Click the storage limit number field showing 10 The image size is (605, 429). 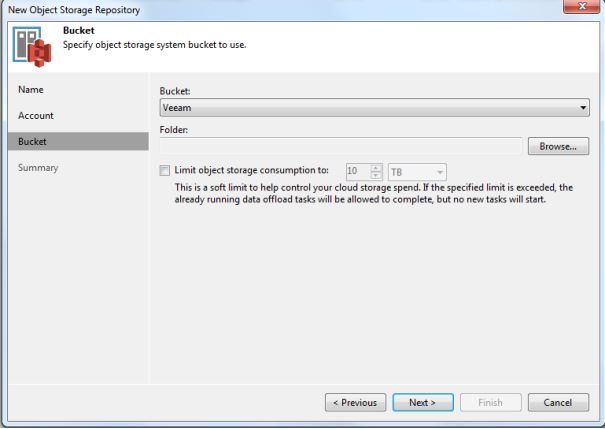(x=358, y=172)
